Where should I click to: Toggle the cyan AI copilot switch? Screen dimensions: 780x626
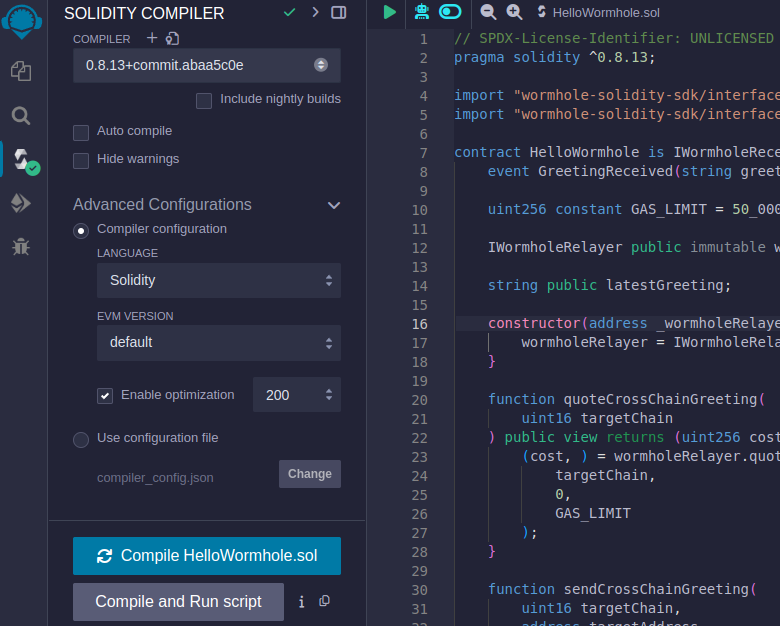(x=450, y=12)
